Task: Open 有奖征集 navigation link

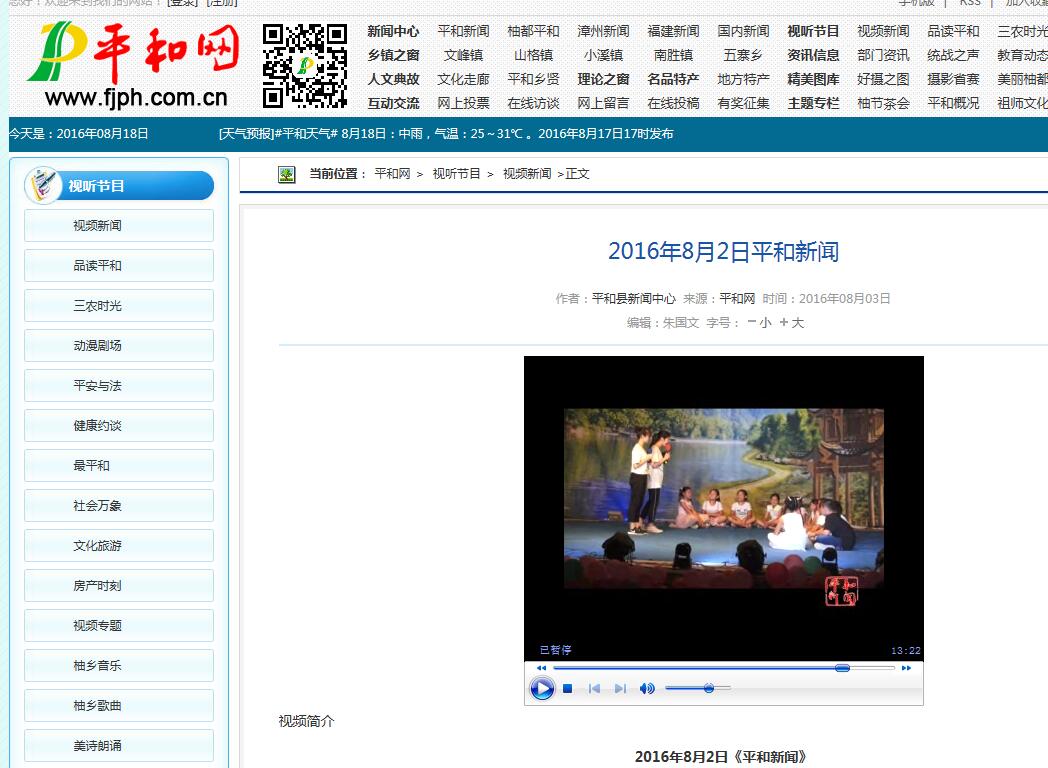Action: pos(743,103)
